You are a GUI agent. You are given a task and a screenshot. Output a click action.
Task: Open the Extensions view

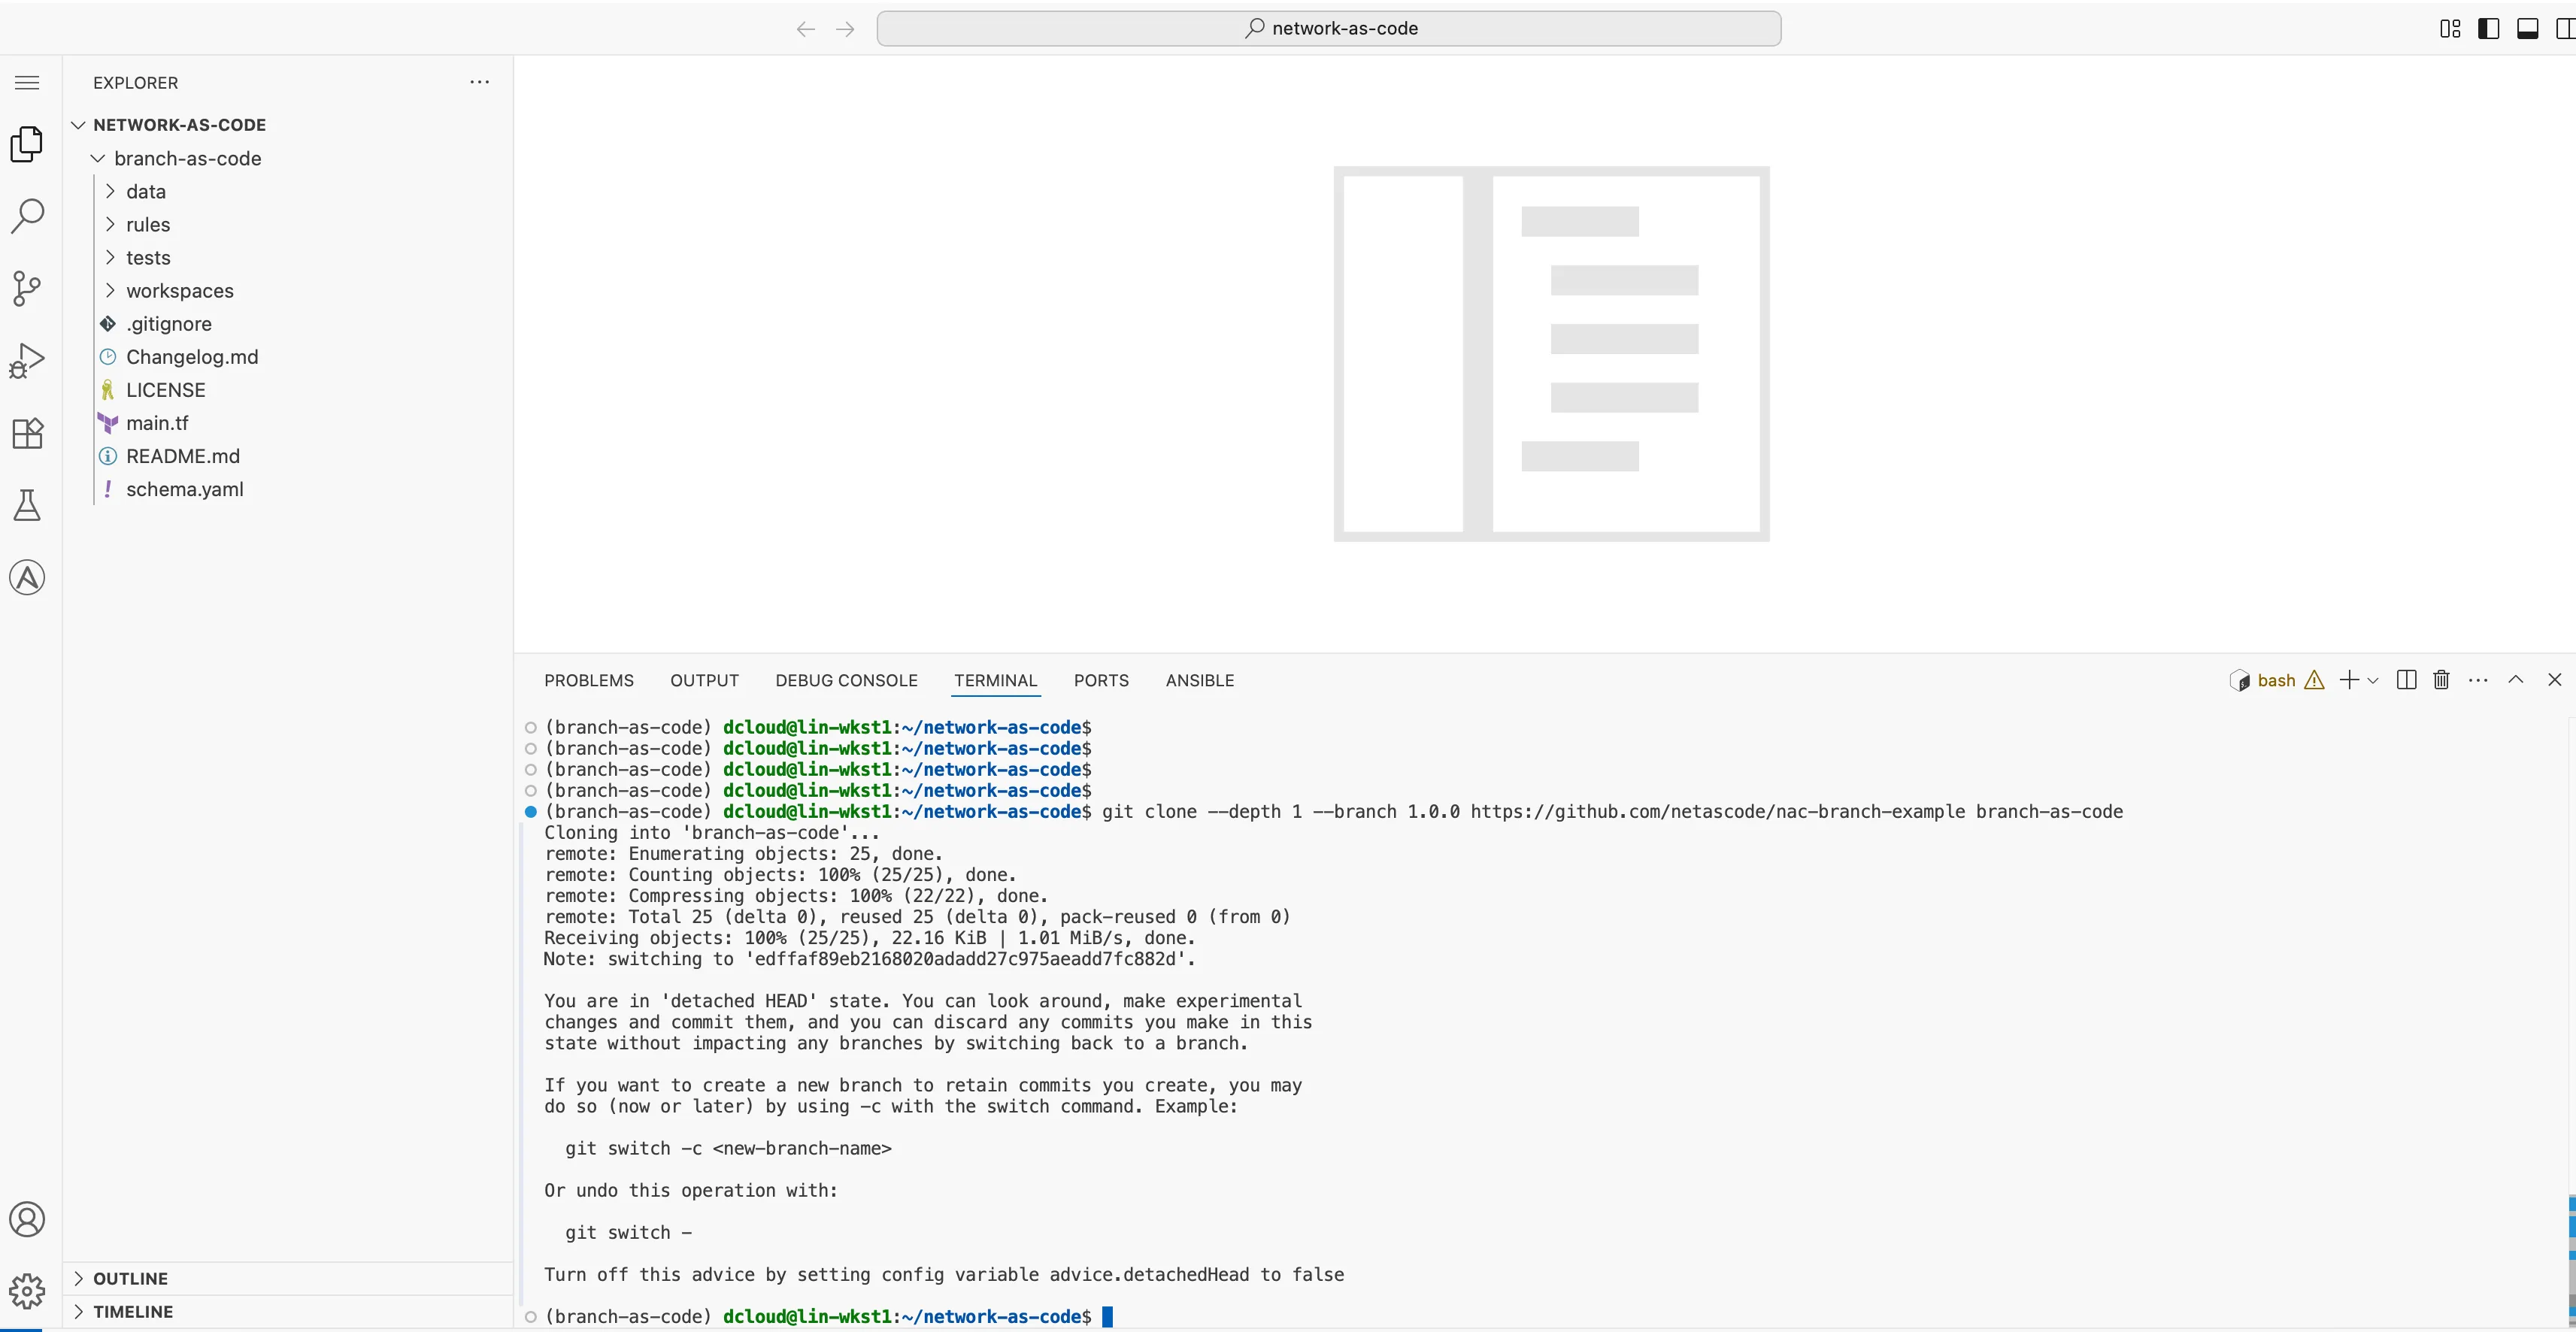[x=27, y=433]
